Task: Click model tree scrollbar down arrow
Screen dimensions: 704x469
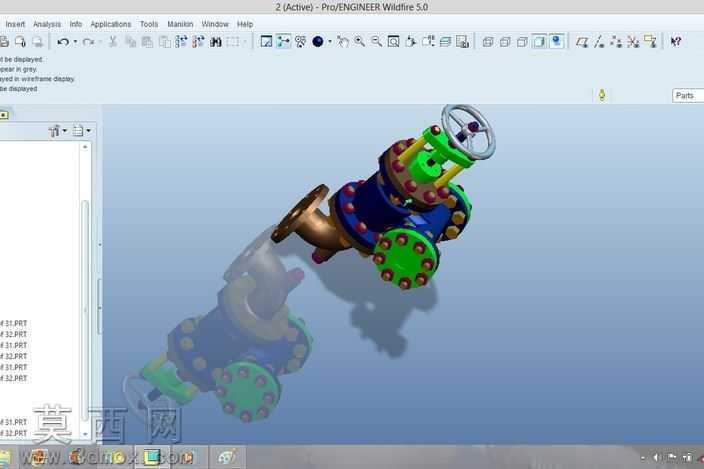Action: (85, 434)
